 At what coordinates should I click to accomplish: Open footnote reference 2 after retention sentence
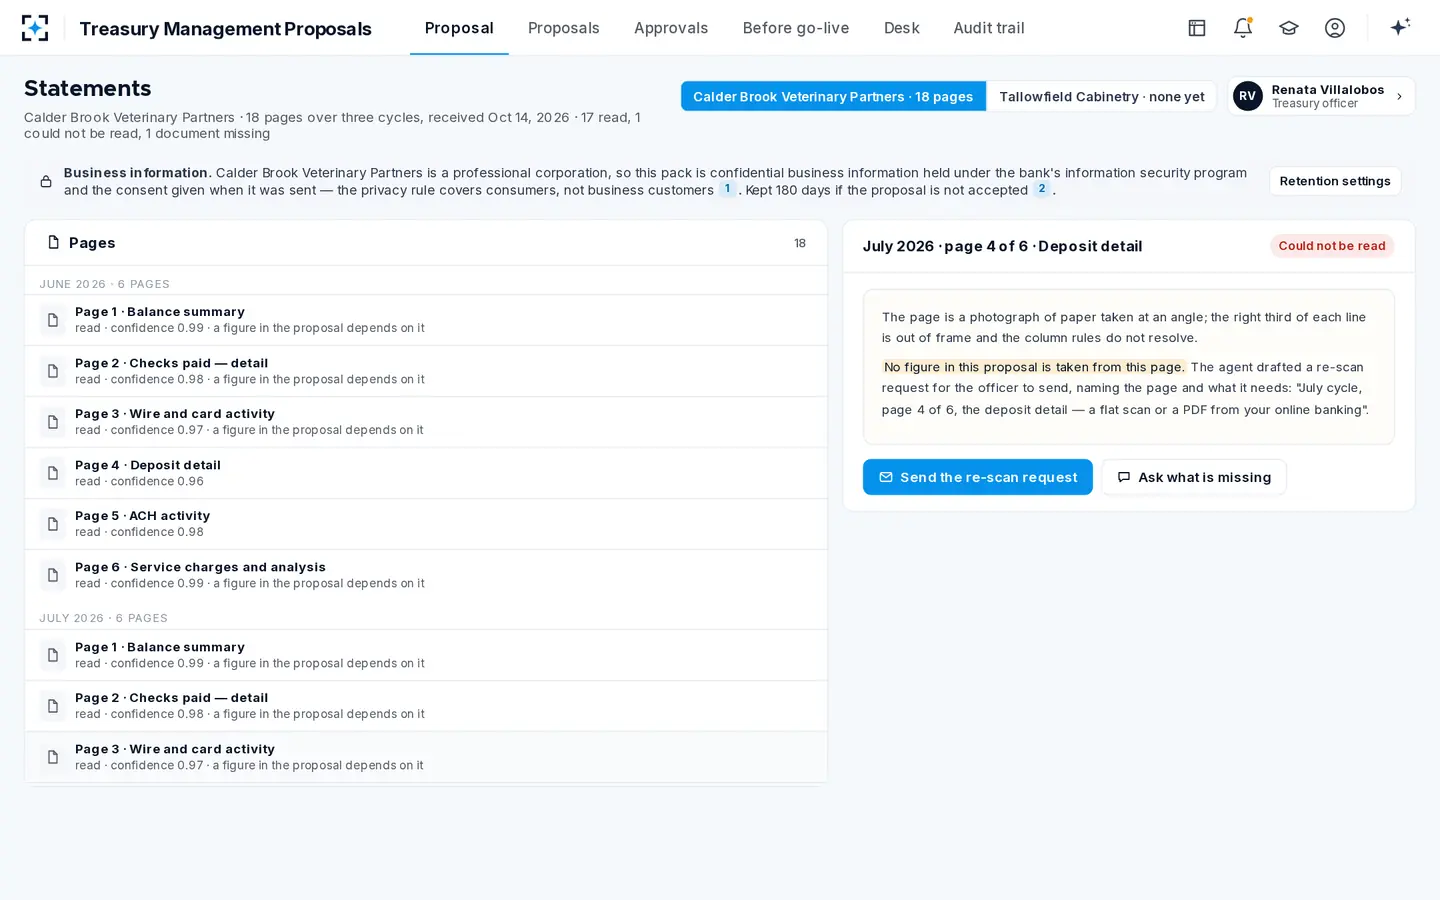click(1042, 189)
